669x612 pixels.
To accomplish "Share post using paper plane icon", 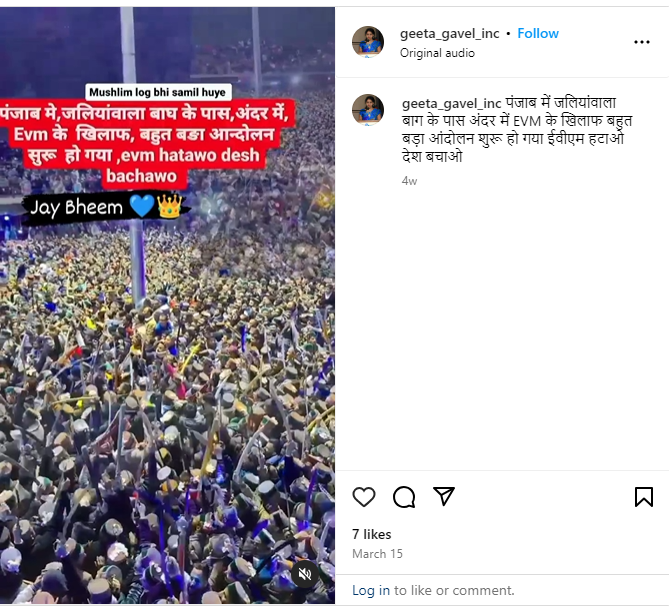I will point(444,496).
